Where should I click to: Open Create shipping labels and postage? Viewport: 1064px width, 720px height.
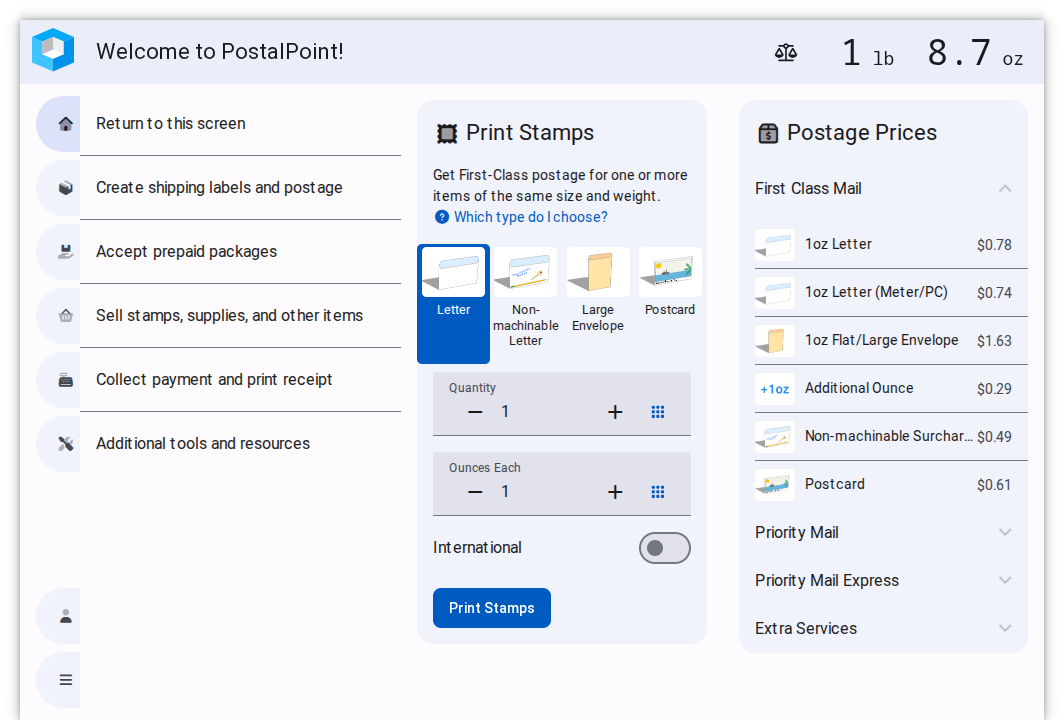(x=220, y=188)
